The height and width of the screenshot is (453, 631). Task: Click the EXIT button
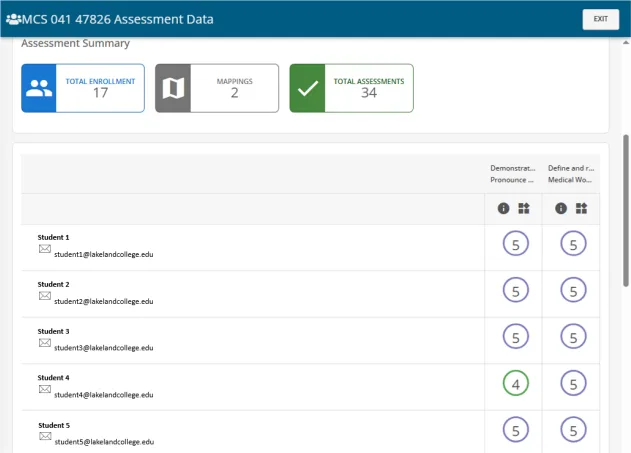(600, 19)
